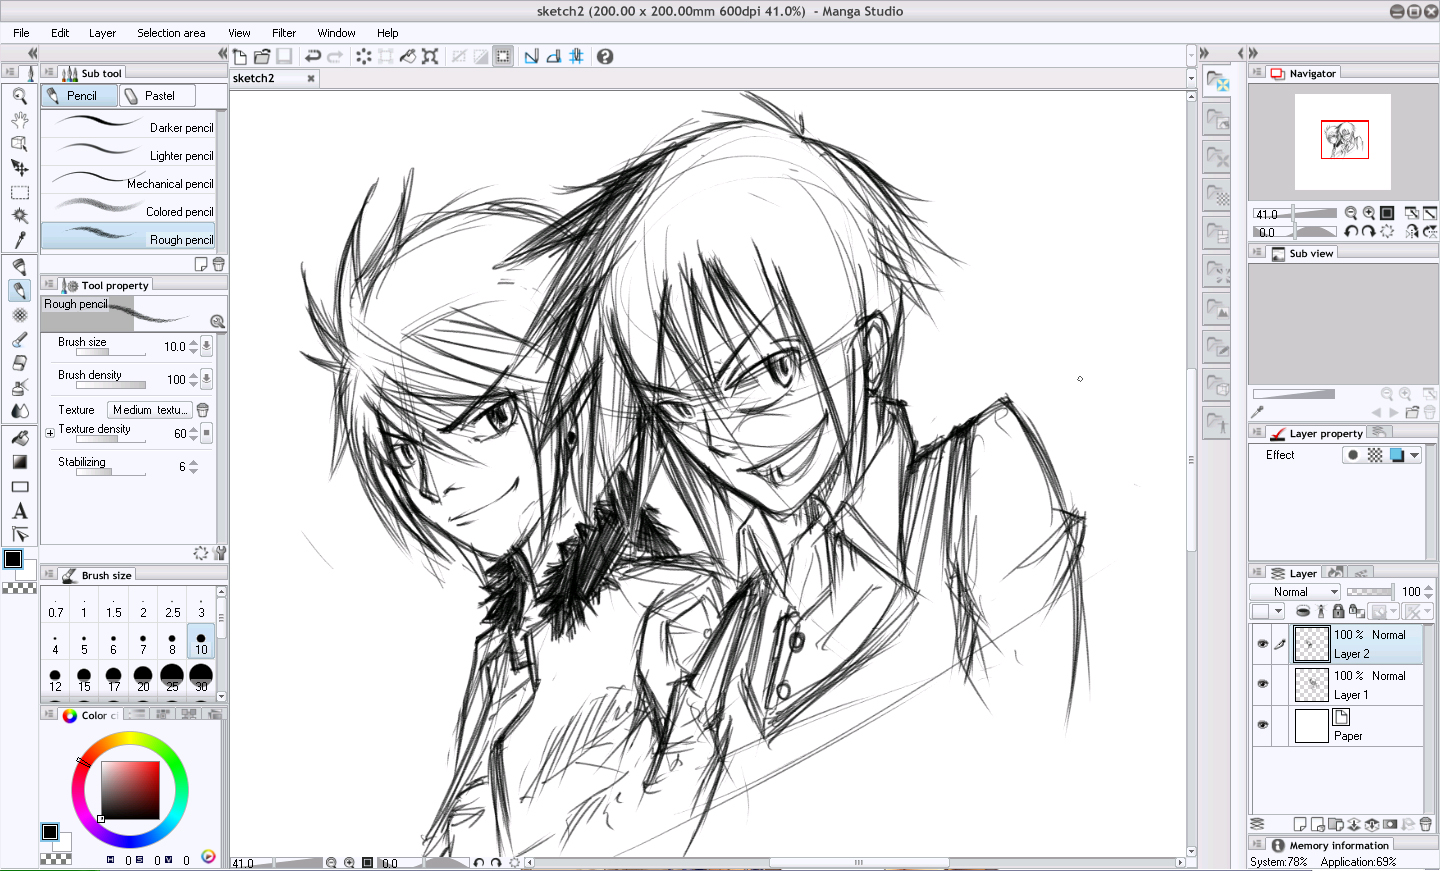Choose the Mechanical pencil preset

click(128, 183)
